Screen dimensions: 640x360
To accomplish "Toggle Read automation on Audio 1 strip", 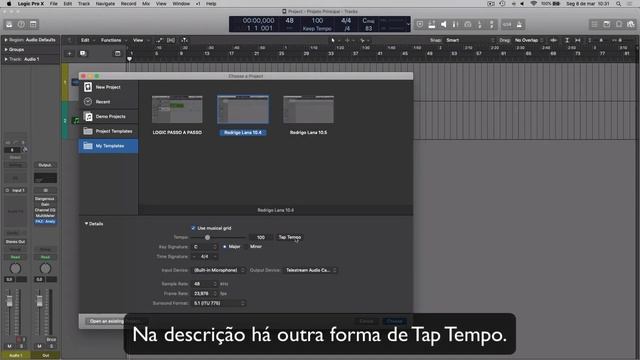I will (16, 257).
